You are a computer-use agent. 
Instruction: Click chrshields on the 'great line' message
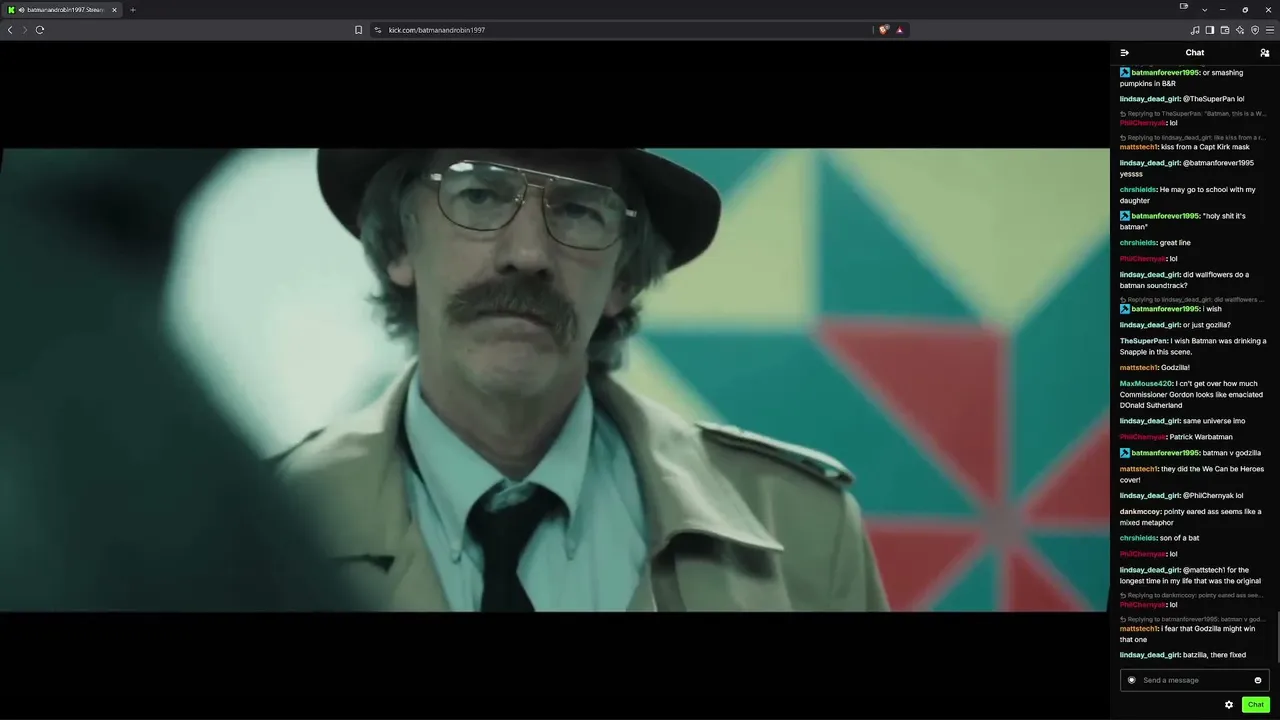(1138, 243)
